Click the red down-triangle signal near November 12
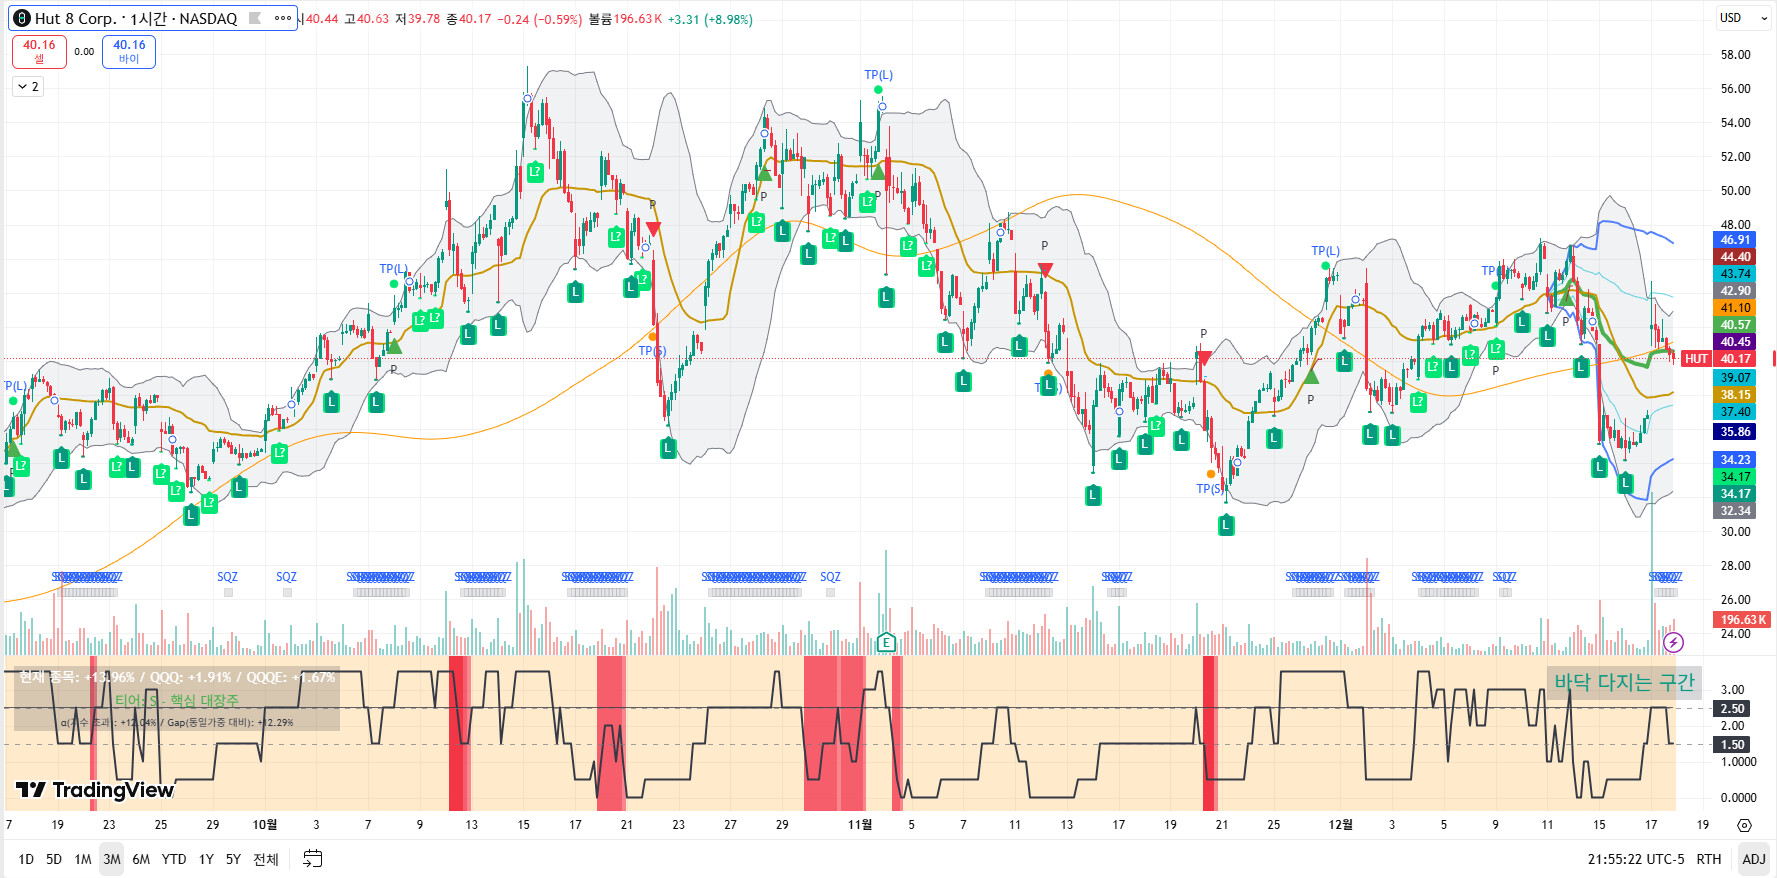1777x878 pixels. [1045, 270]
